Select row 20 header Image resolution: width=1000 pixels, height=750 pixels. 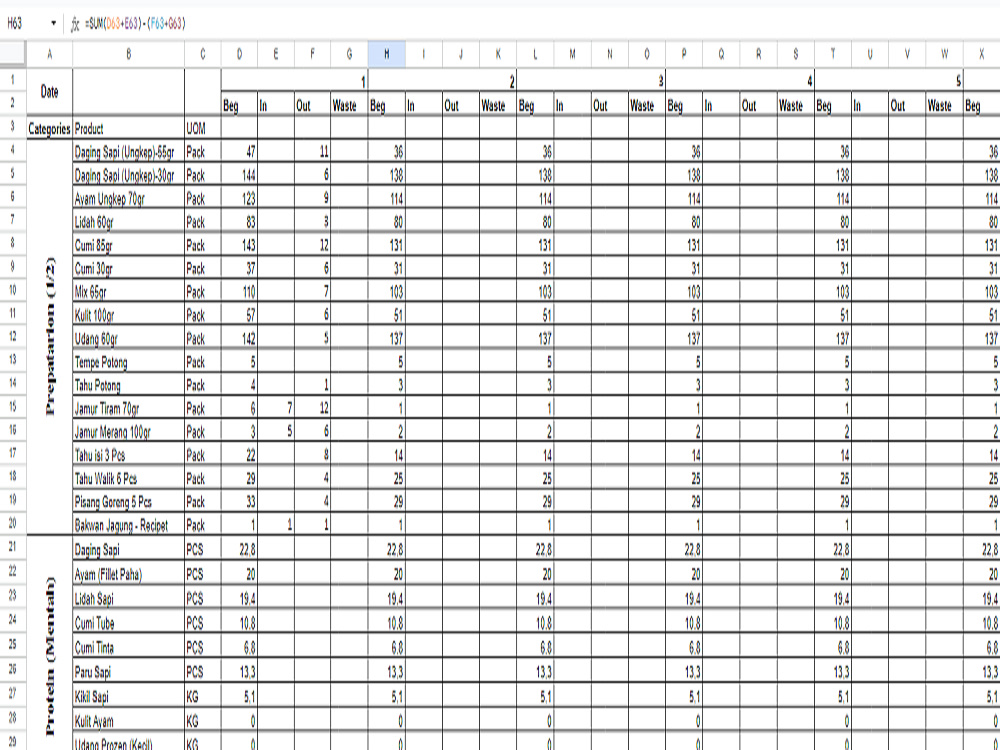pos(13,524)
